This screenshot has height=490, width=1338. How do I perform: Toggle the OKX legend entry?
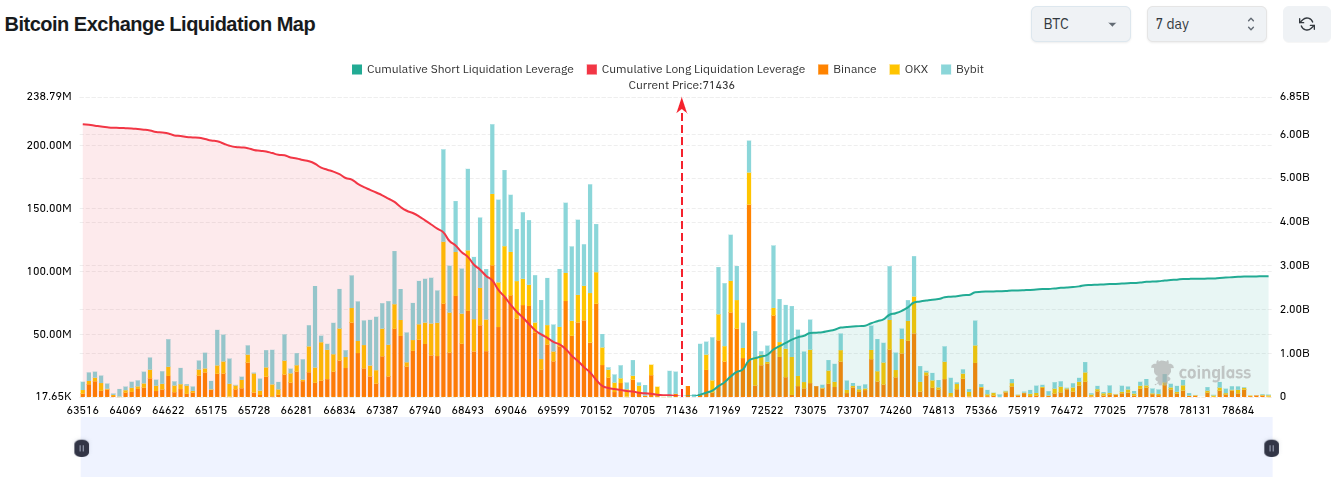click(908, 69)
